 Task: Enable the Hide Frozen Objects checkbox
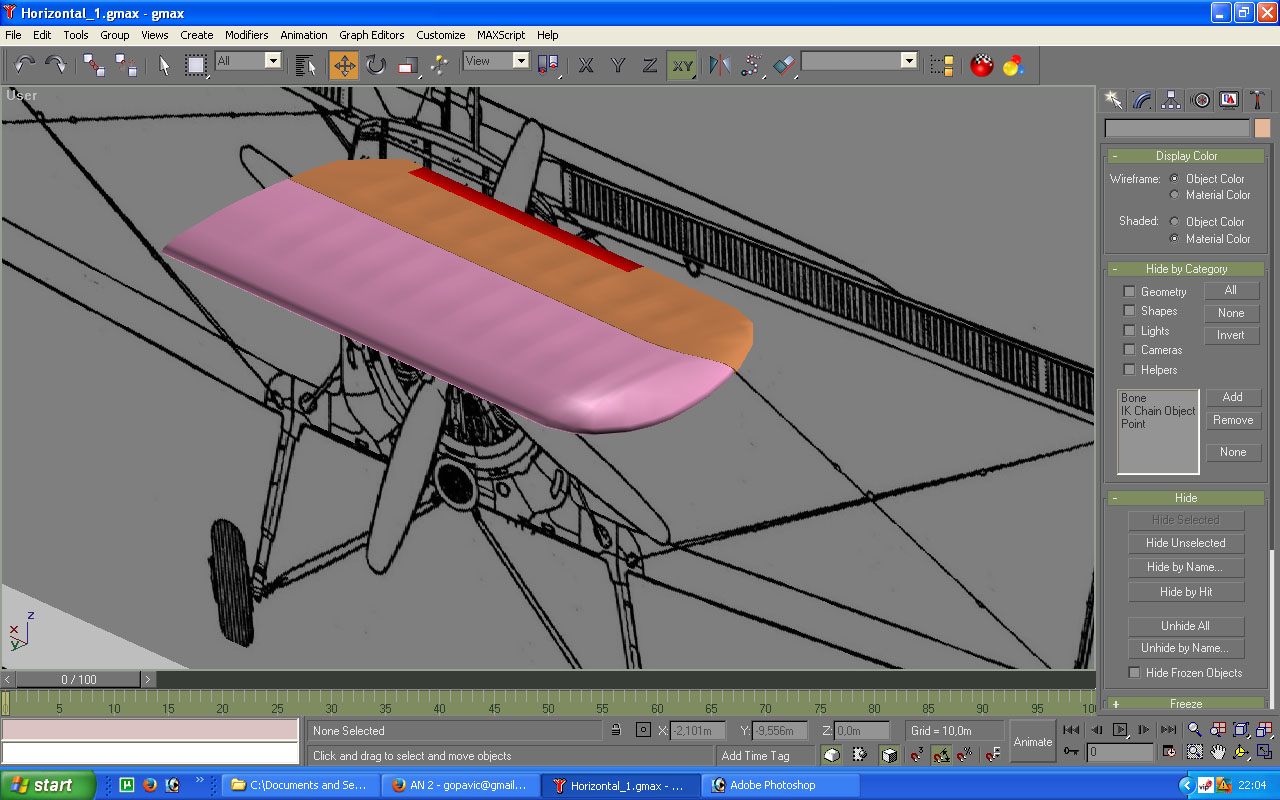point(1134,673)
